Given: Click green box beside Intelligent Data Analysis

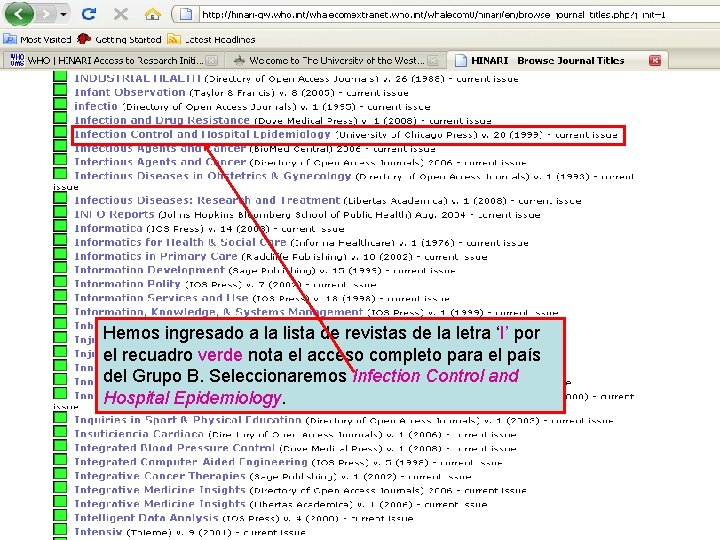Looking at the screenshot, I should coord(60,515).
